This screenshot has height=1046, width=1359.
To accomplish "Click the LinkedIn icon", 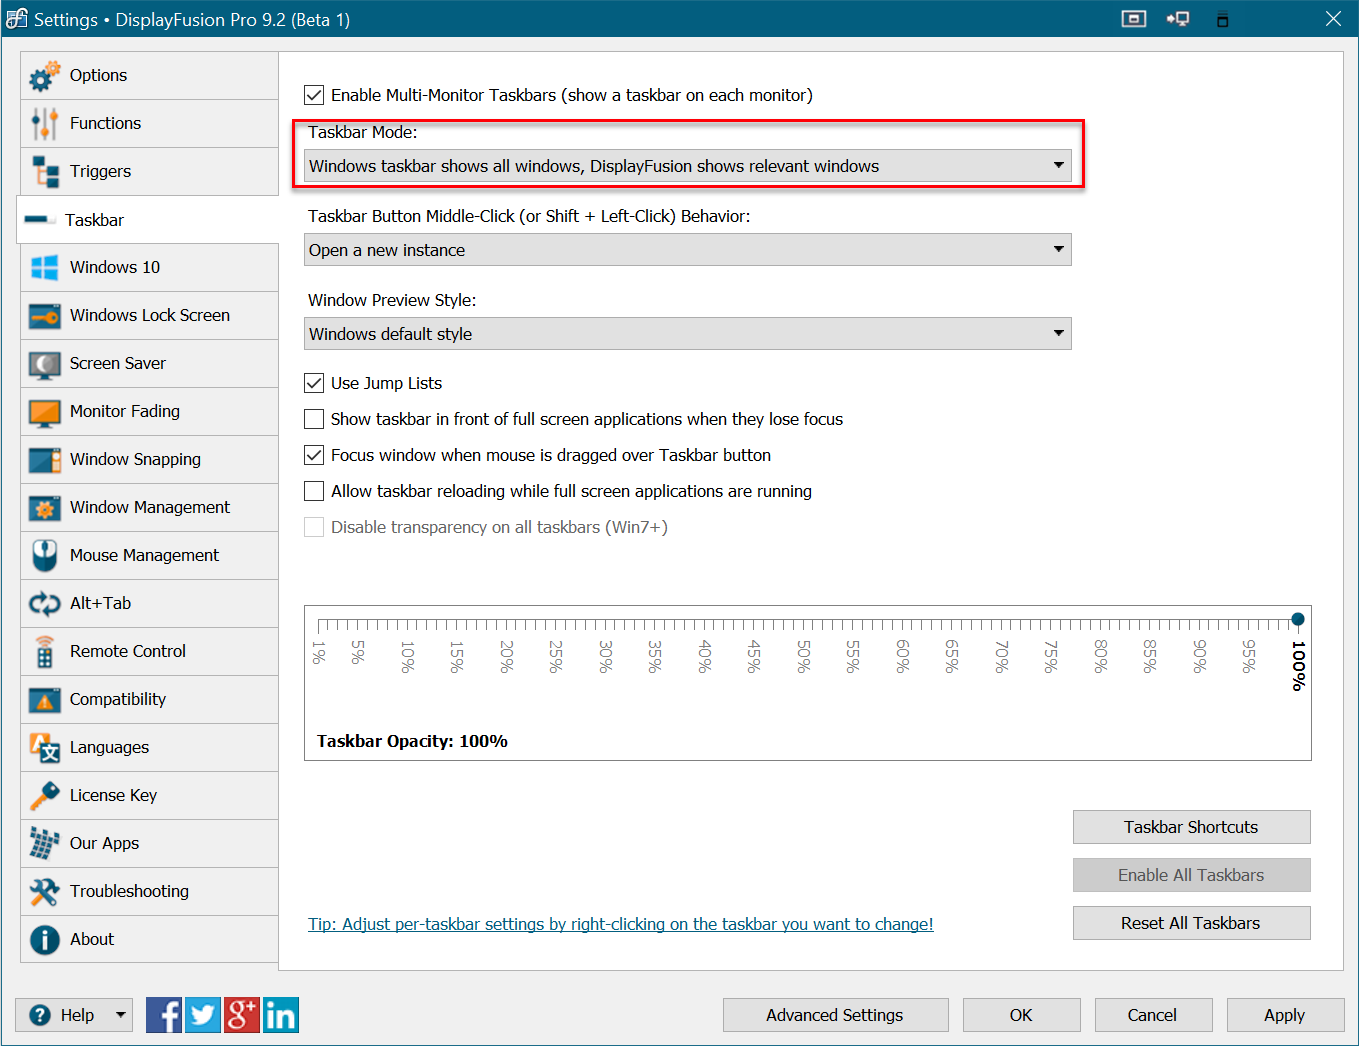I will 281,1015.
